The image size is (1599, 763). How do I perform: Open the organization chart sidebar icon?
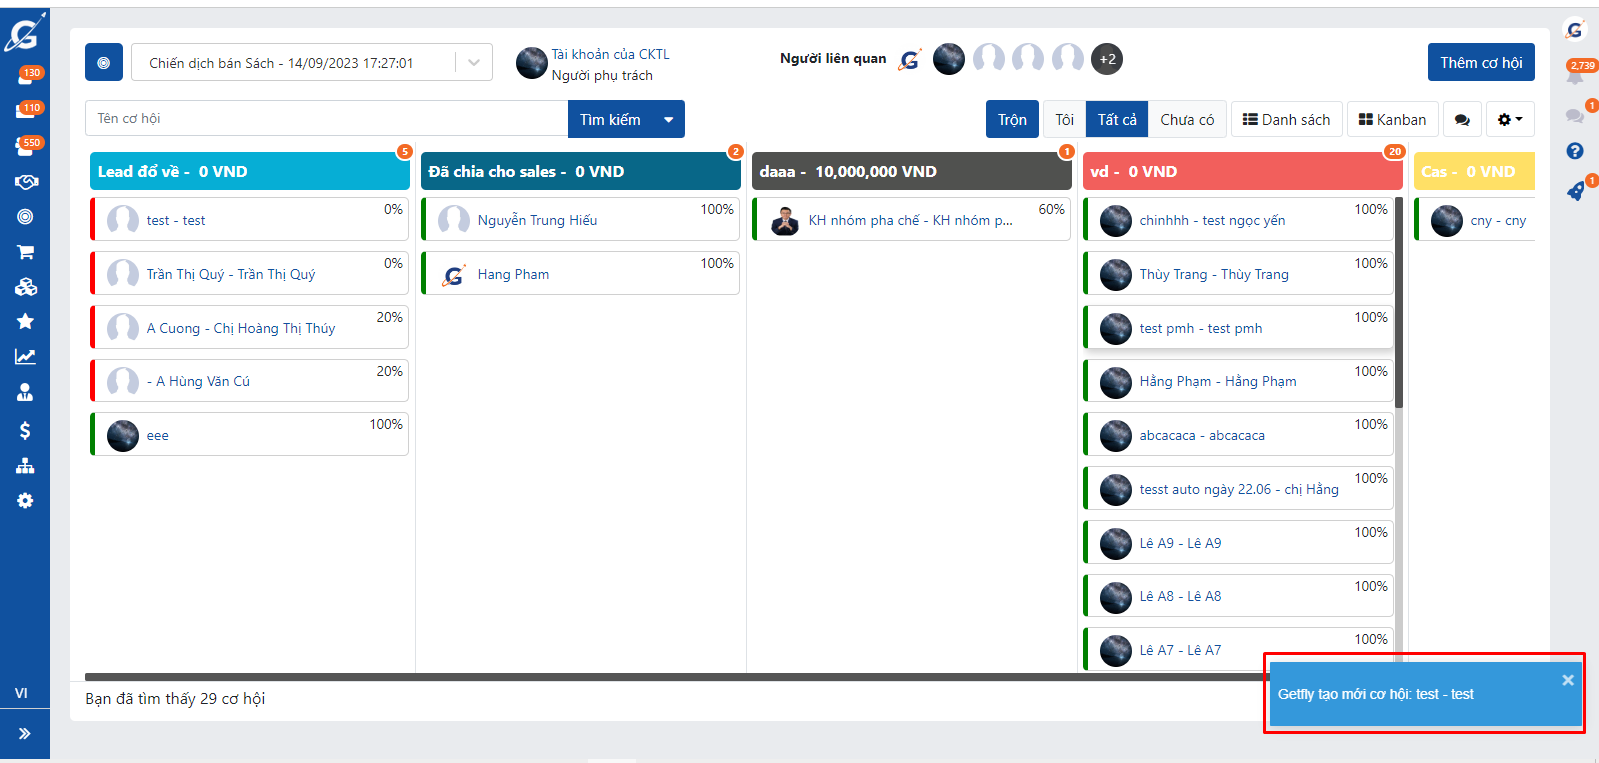click(25, 466)
